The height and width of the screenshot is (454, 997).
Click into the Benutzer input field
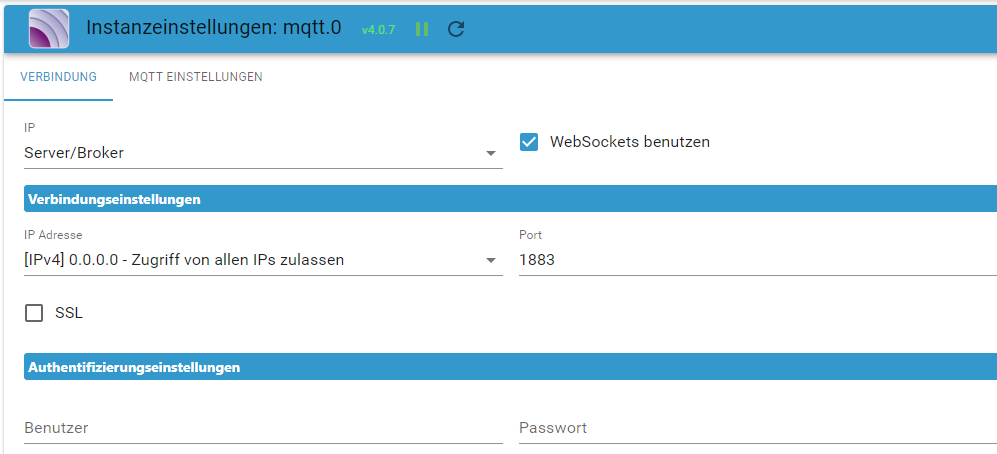263,428
